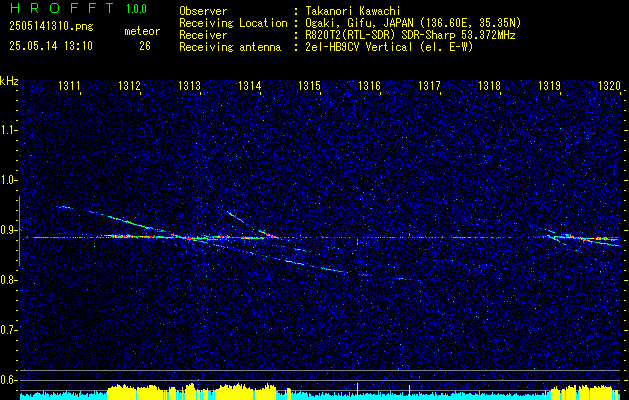The width and height of the screenshot is (629, 400).
Task: Click the time marker 1311
Action: click(x=69, y=86)
